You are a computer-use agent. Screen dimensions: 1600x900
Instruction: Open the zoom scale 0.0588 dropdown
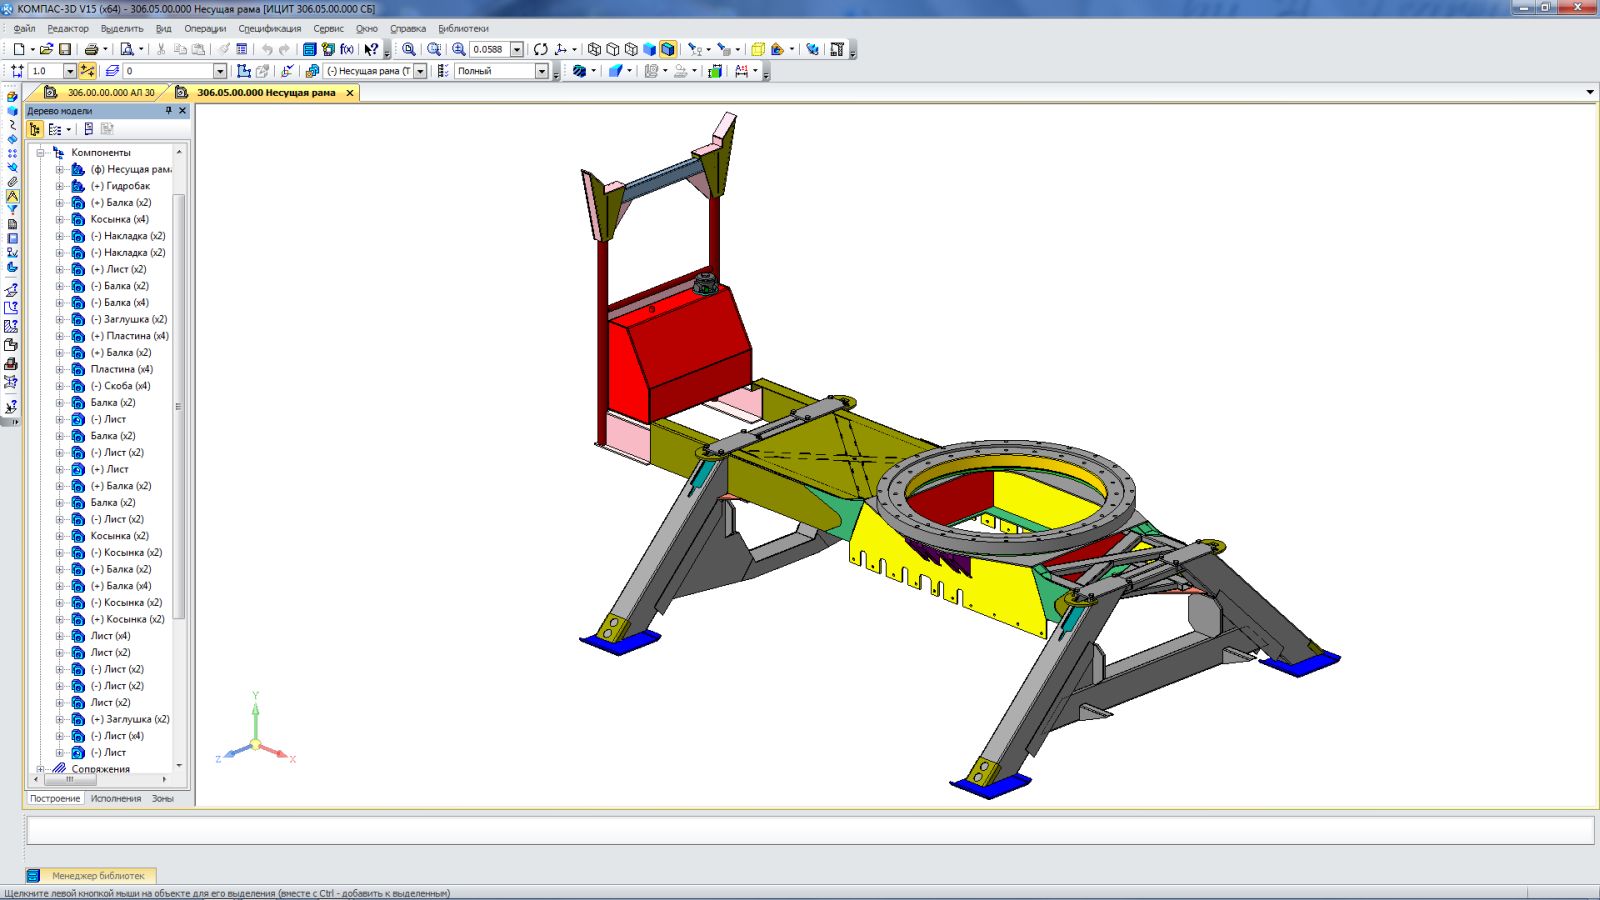pos(517,49)
